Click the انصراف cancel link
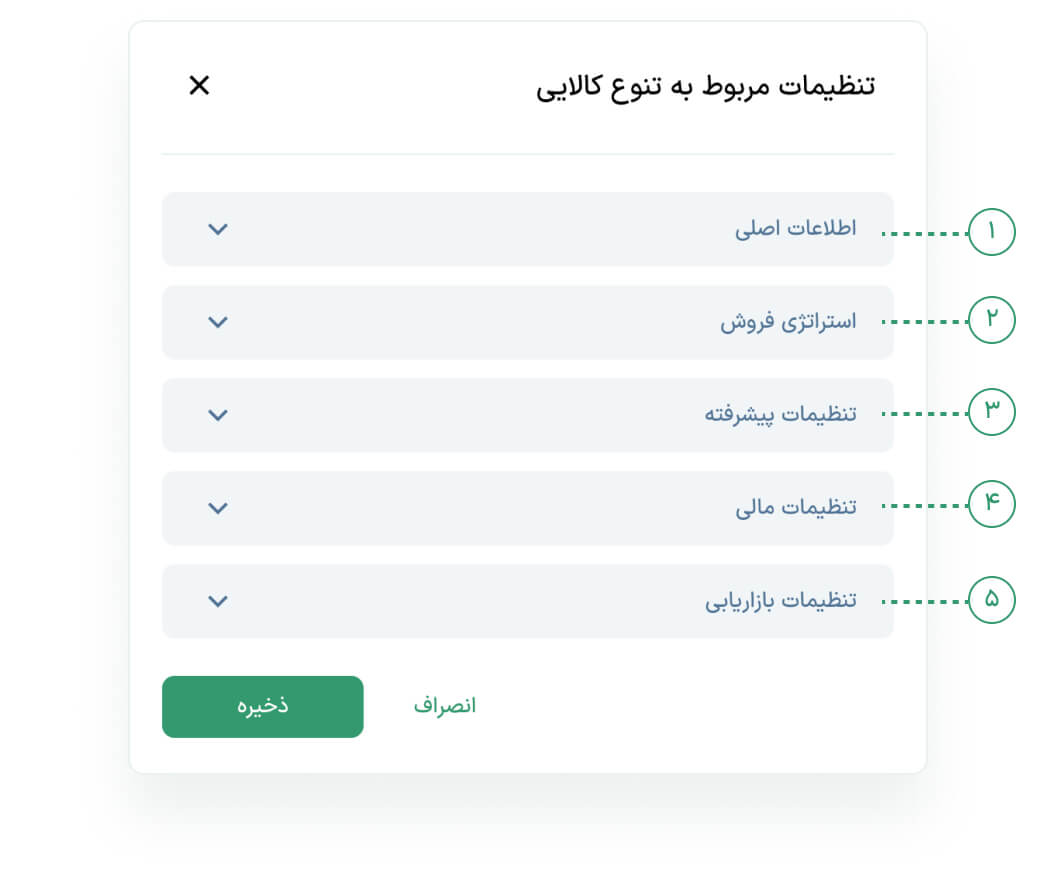 point(445,706)
